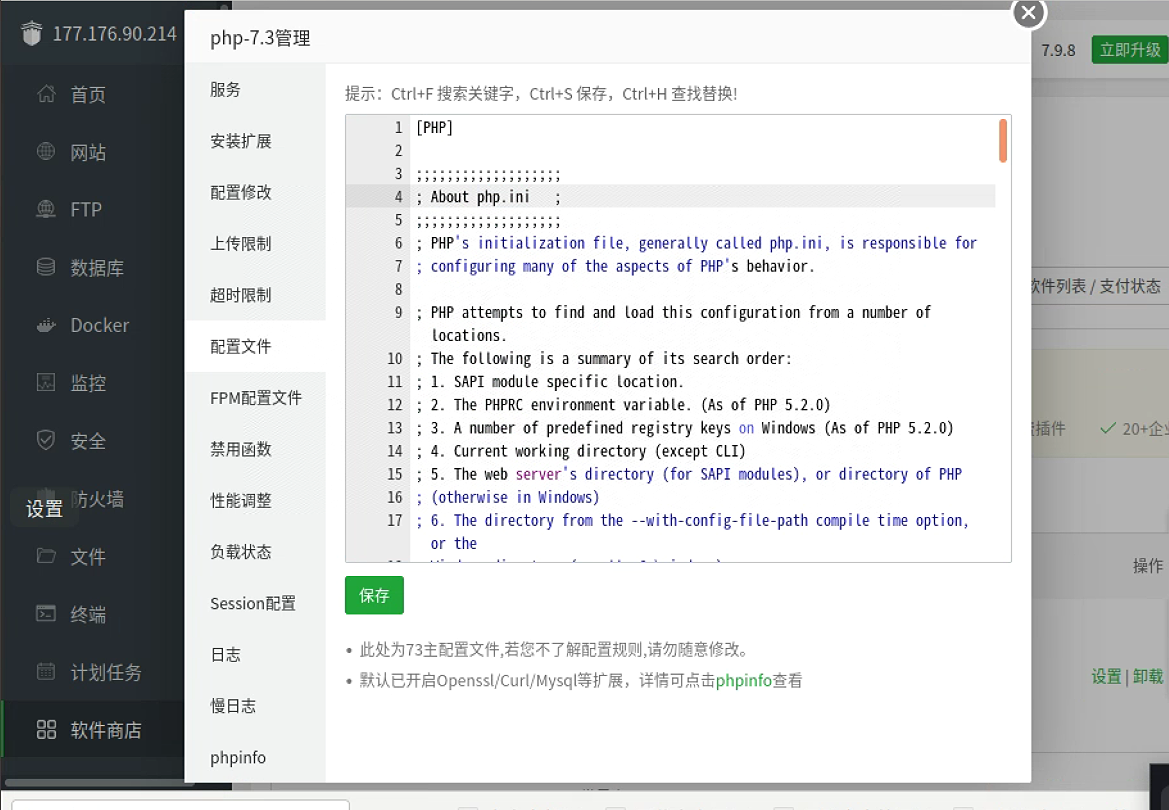Click the database icon beside 数据库

point(46,267)
